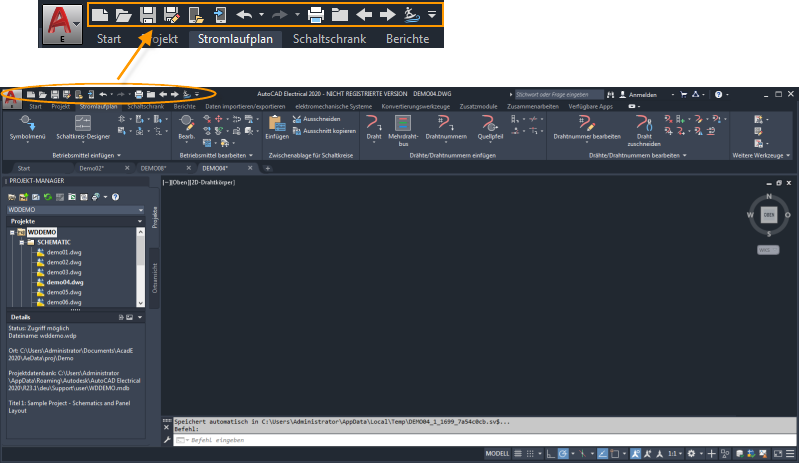Expand Betriebsmittel einfügen panel dropdown

pyautogui.click(x=119, y=155)
